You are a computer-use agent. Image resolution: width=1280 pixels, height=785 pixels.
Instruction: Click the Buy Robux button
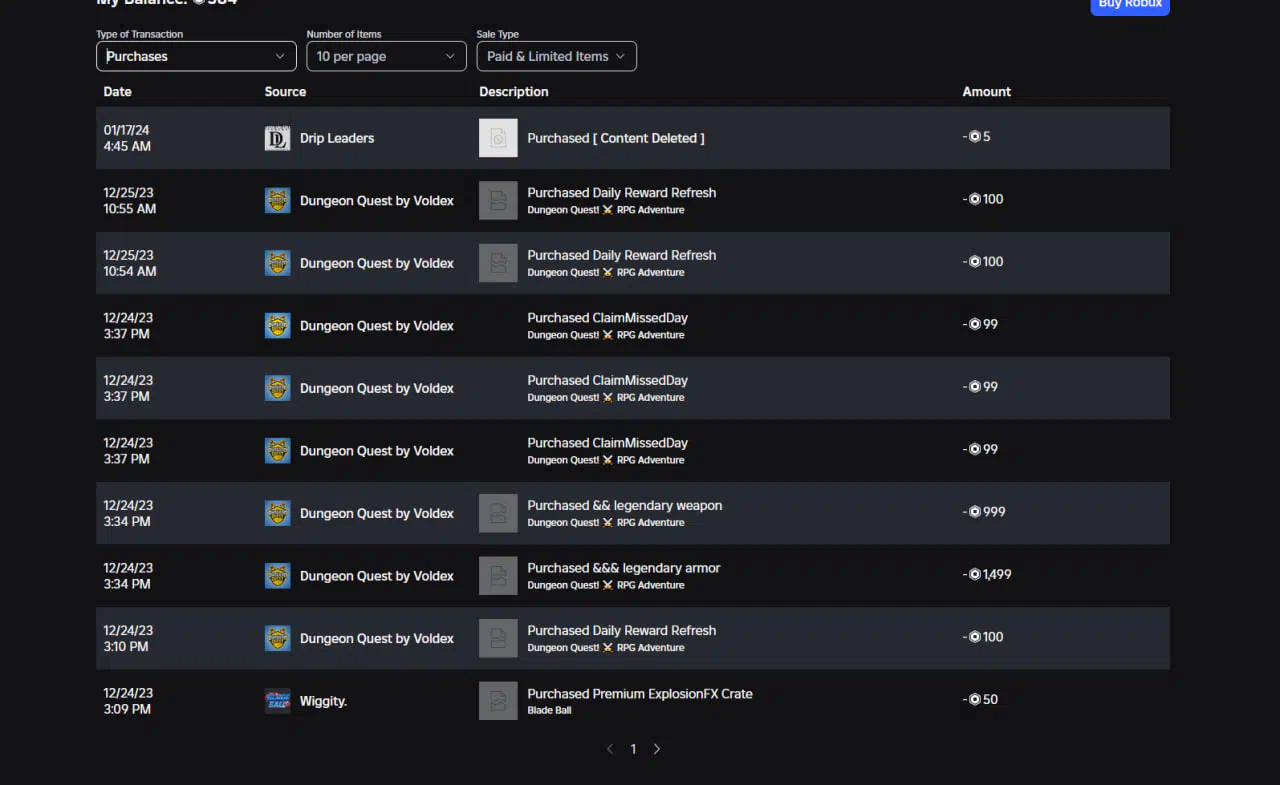(1129, 5)
